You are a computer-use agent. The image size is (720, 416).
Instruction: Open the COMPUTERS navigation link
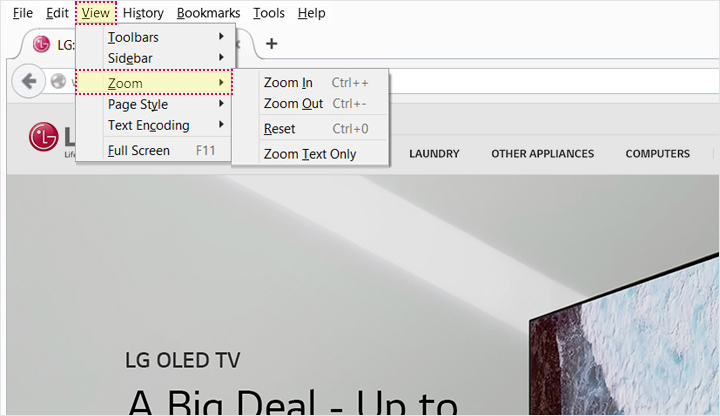tap(657, 154)
